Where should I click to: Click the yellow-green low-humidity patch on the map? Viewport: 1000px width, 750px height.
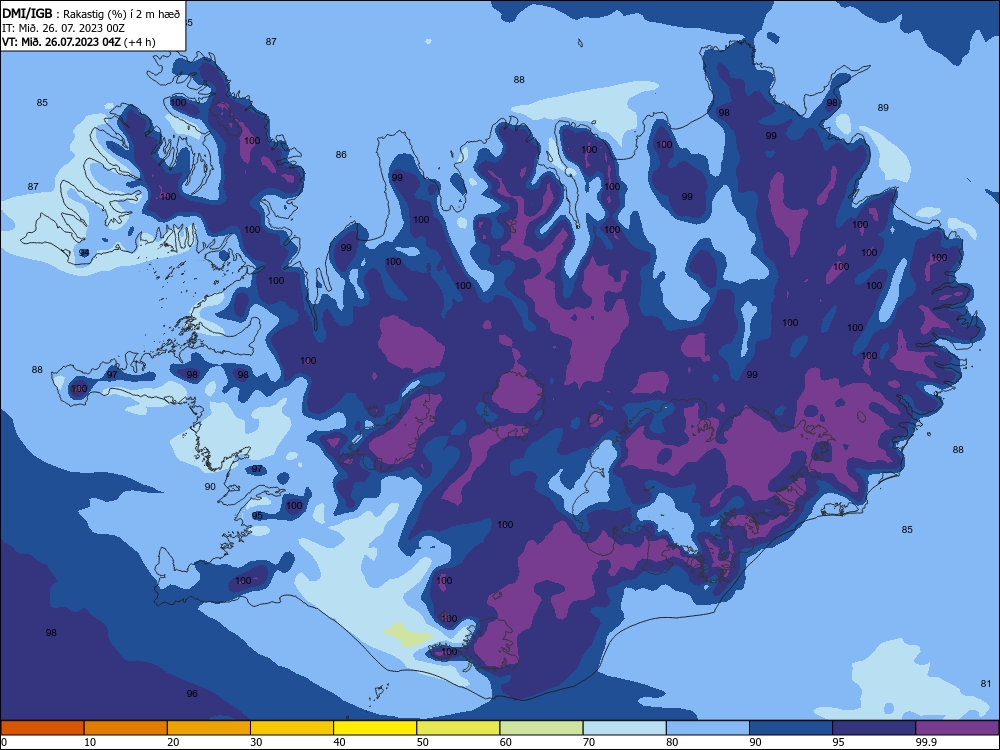(x=408, y=636)
